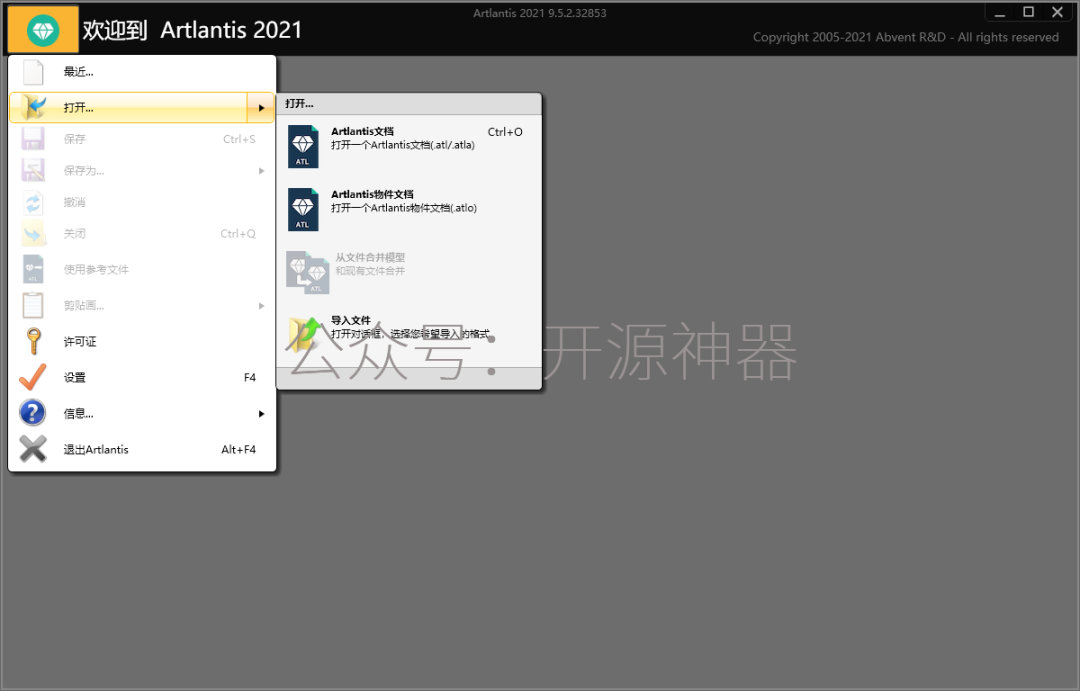The width and height of the screenshot is (1080, 691).
Task: Expand the 保存为... submenu arrow
Action: pos(262,171)
